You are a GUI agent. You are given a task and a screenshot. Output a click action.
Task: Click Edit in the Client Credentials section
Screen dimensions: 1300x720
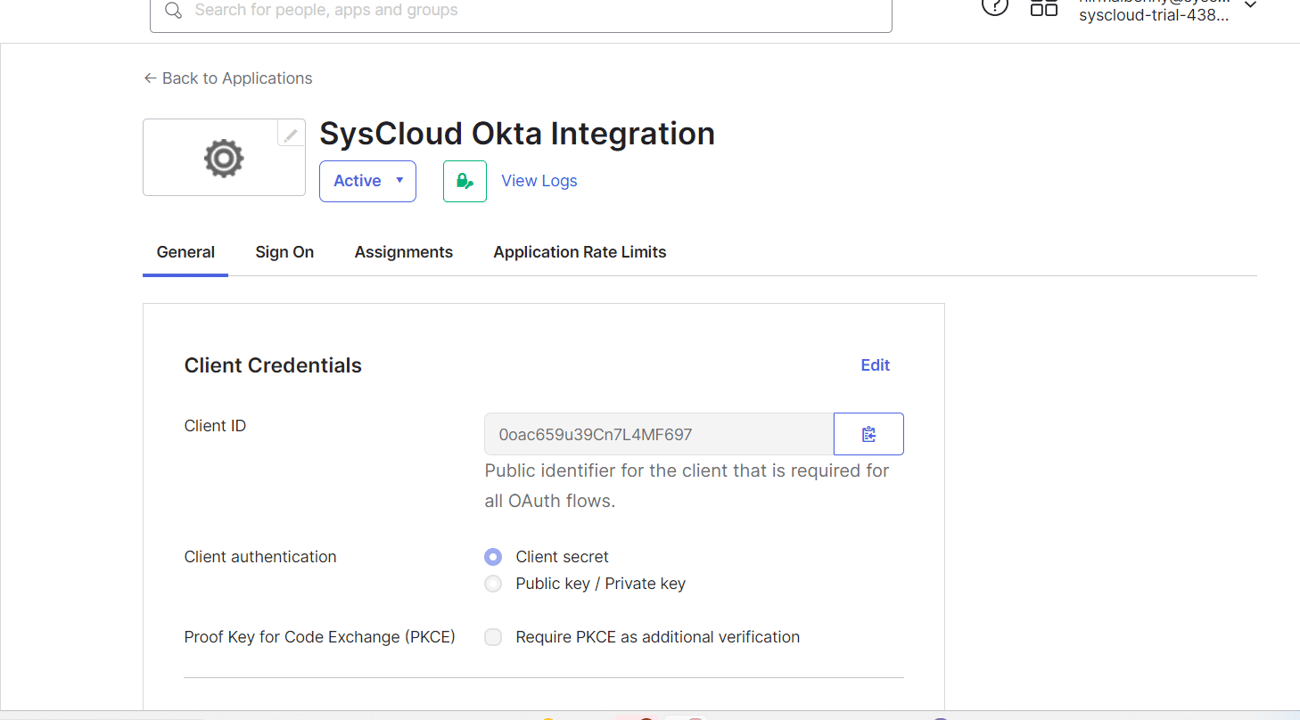[875, 365]
